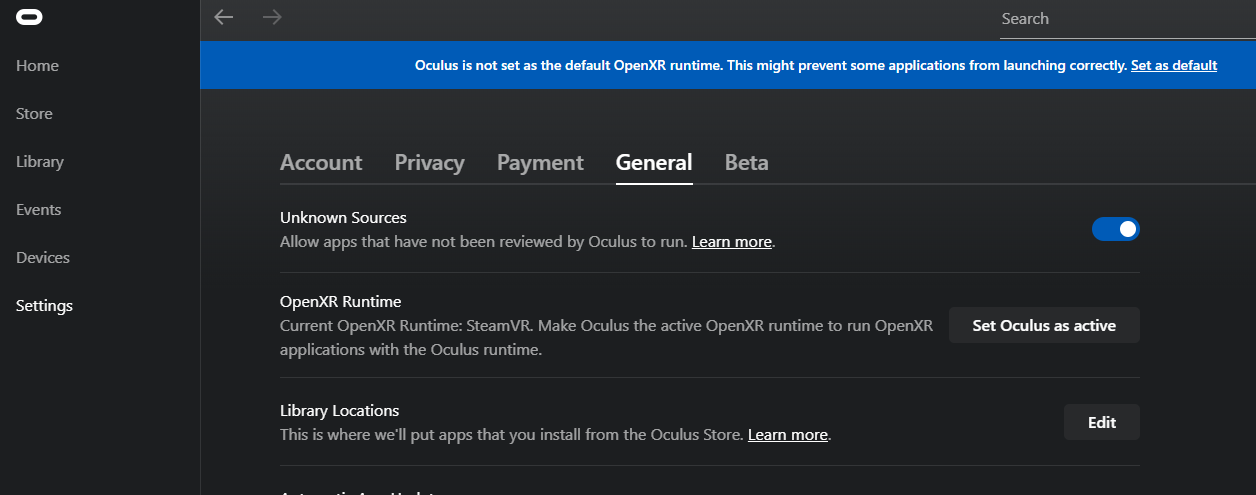
Task: Toggle the Unknown Sources switch
Action: 1115,229
